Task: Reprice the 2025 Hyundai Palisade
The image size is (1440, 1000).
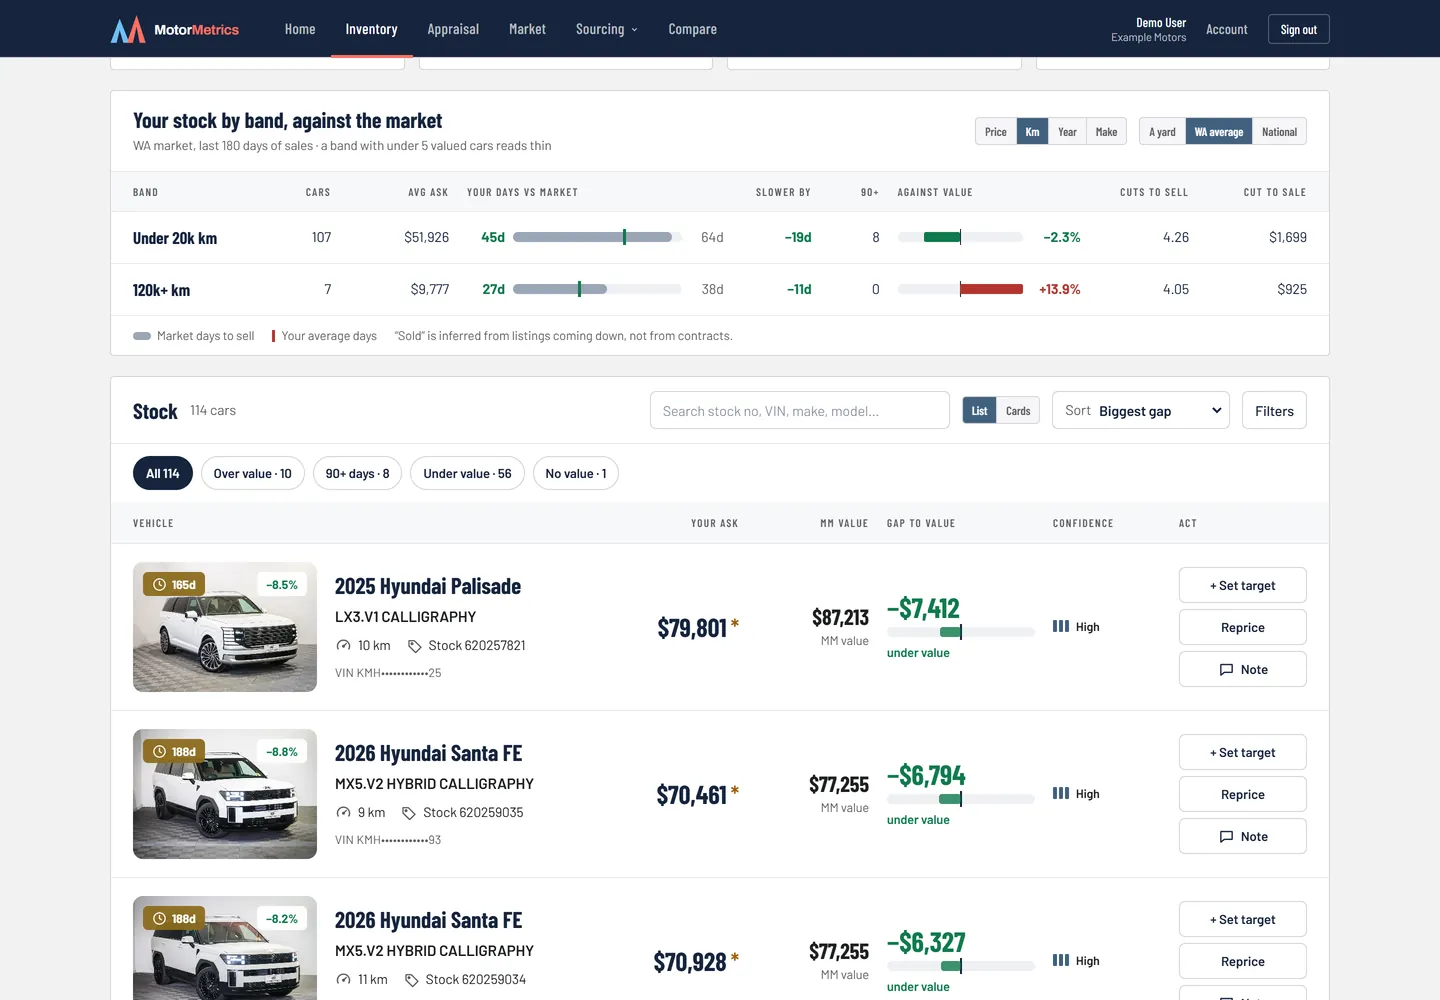Action: 1243,628
